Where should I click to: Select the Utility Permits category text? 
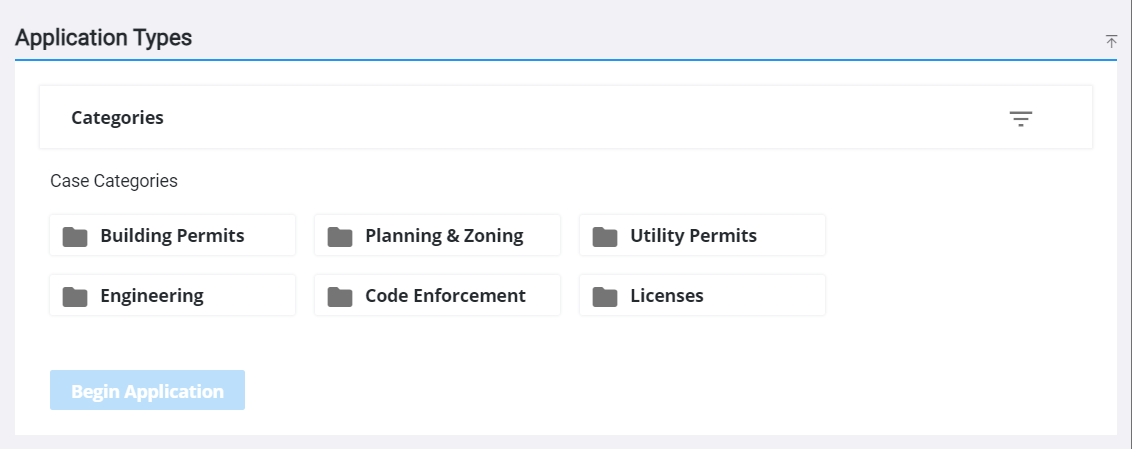click(x=693, y=235)
